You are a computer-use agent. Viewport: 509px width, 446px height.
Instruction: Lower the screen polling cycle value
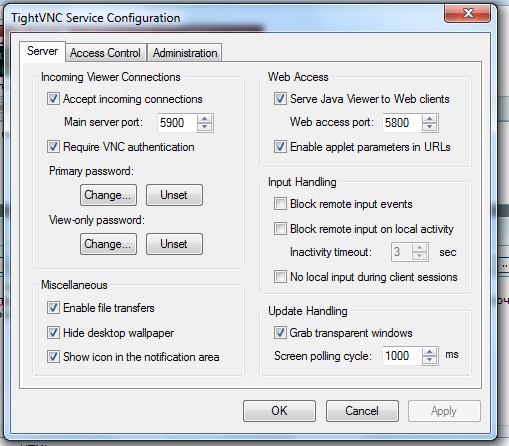(429, 360)
